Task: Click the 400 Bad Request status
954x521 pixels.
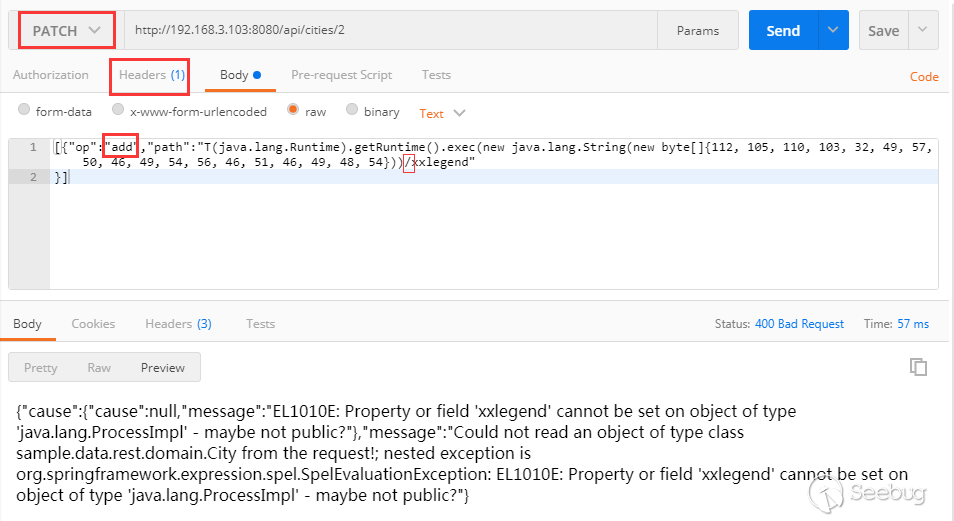Action: coord(799,324)
